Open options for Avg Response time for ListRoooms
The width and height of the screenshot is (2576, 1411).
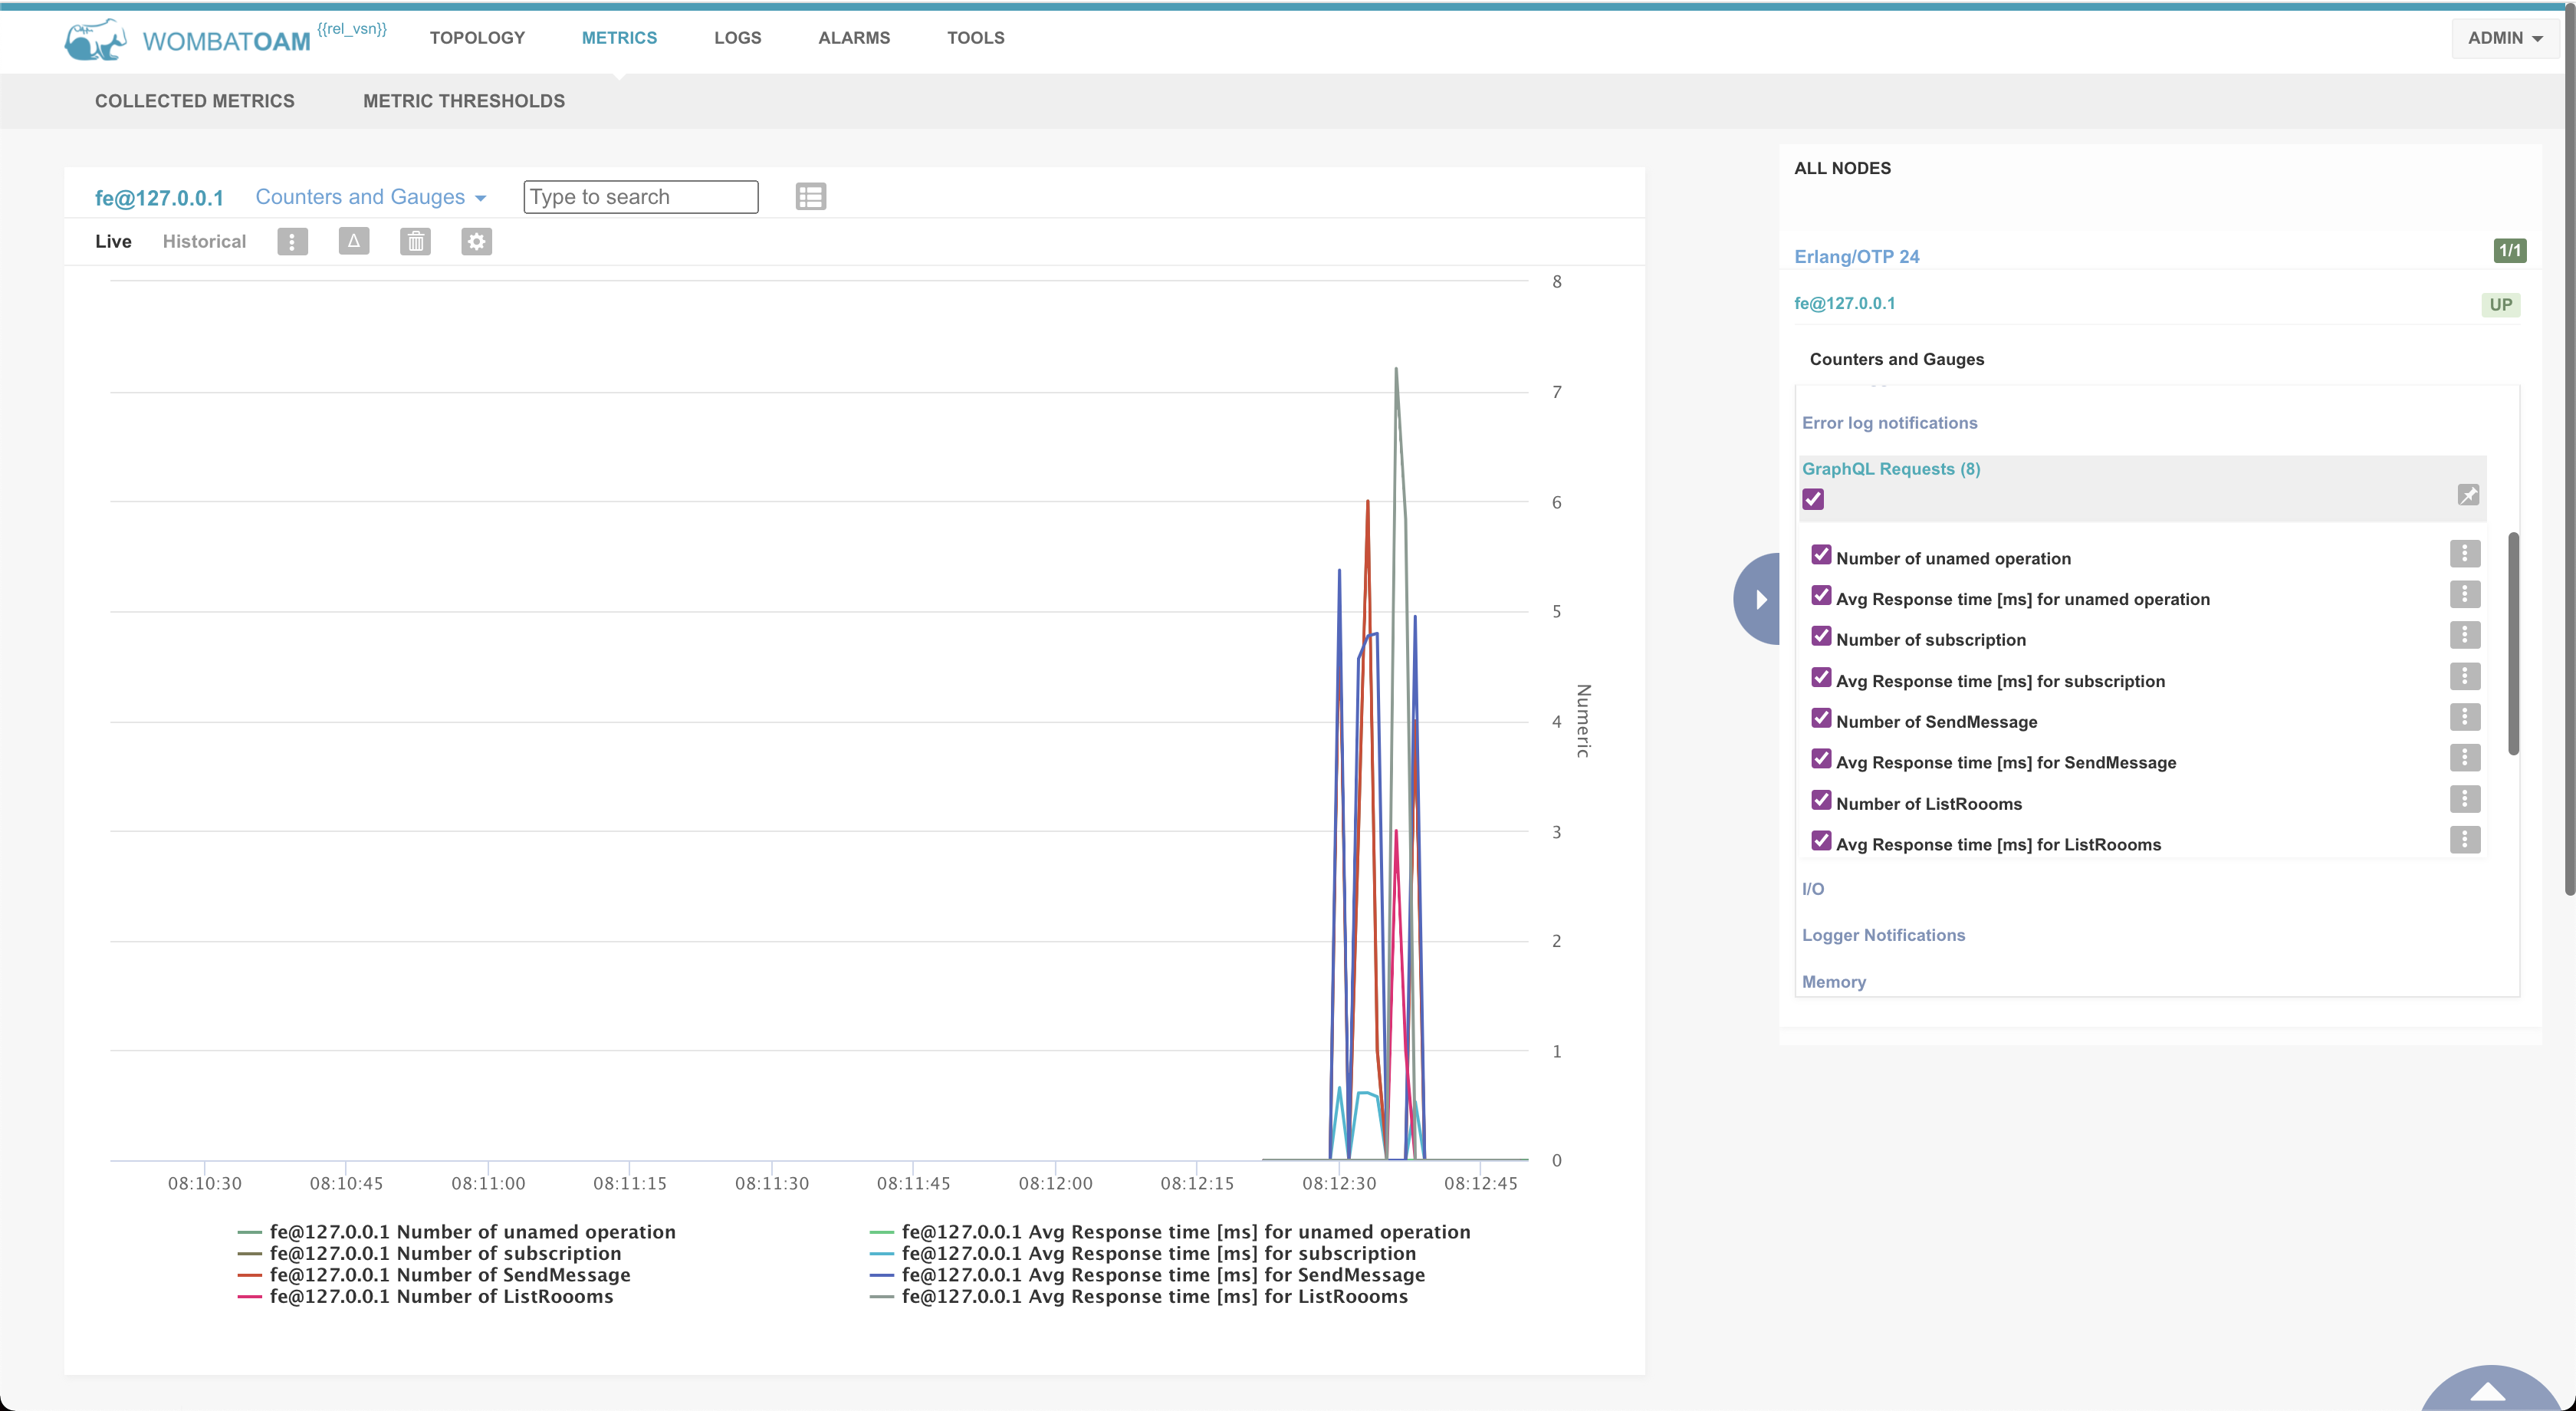pyautogui.click(x=2464, y=839)
